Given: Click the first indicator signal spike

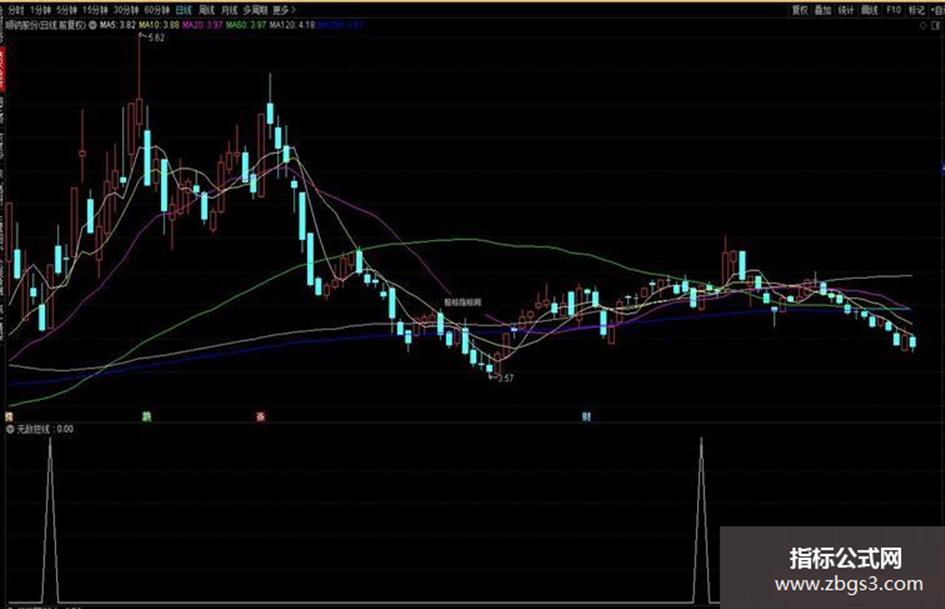Looking at the screenshot, I should pos(50,519).
